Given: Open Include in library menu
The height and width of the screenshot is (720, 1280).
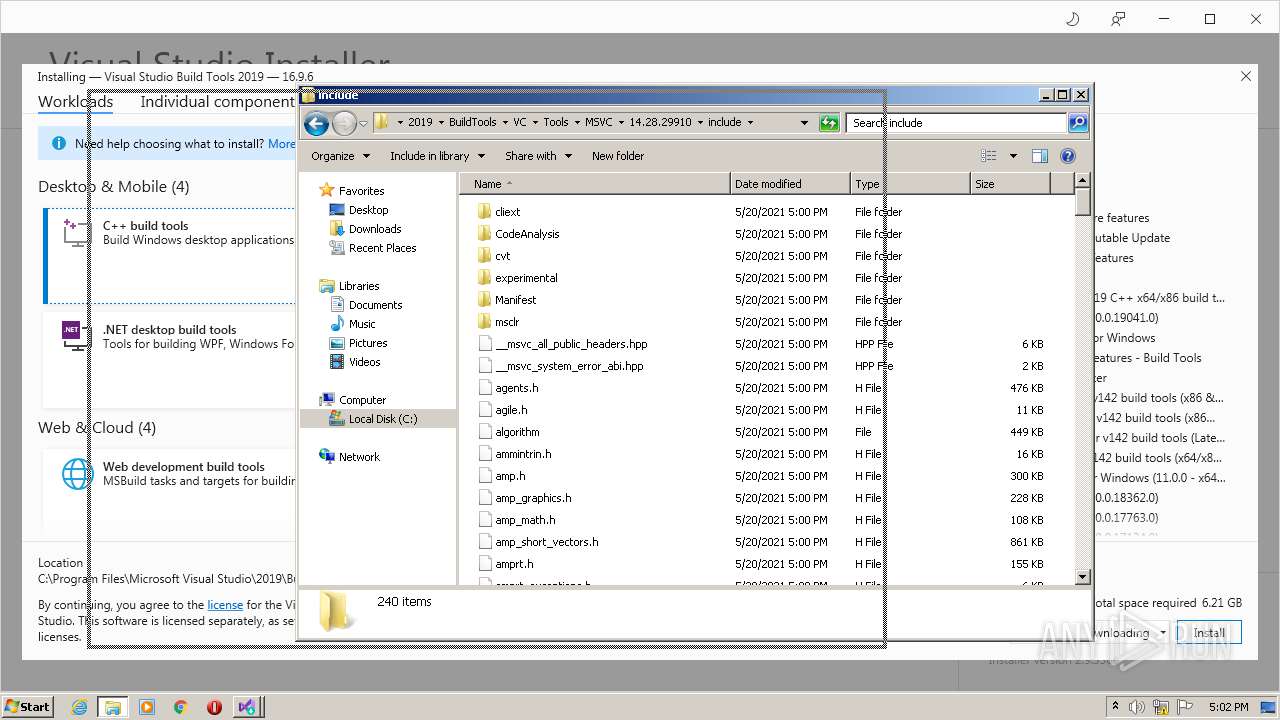Looking at the screenshot, I should (x=437, y=156).
